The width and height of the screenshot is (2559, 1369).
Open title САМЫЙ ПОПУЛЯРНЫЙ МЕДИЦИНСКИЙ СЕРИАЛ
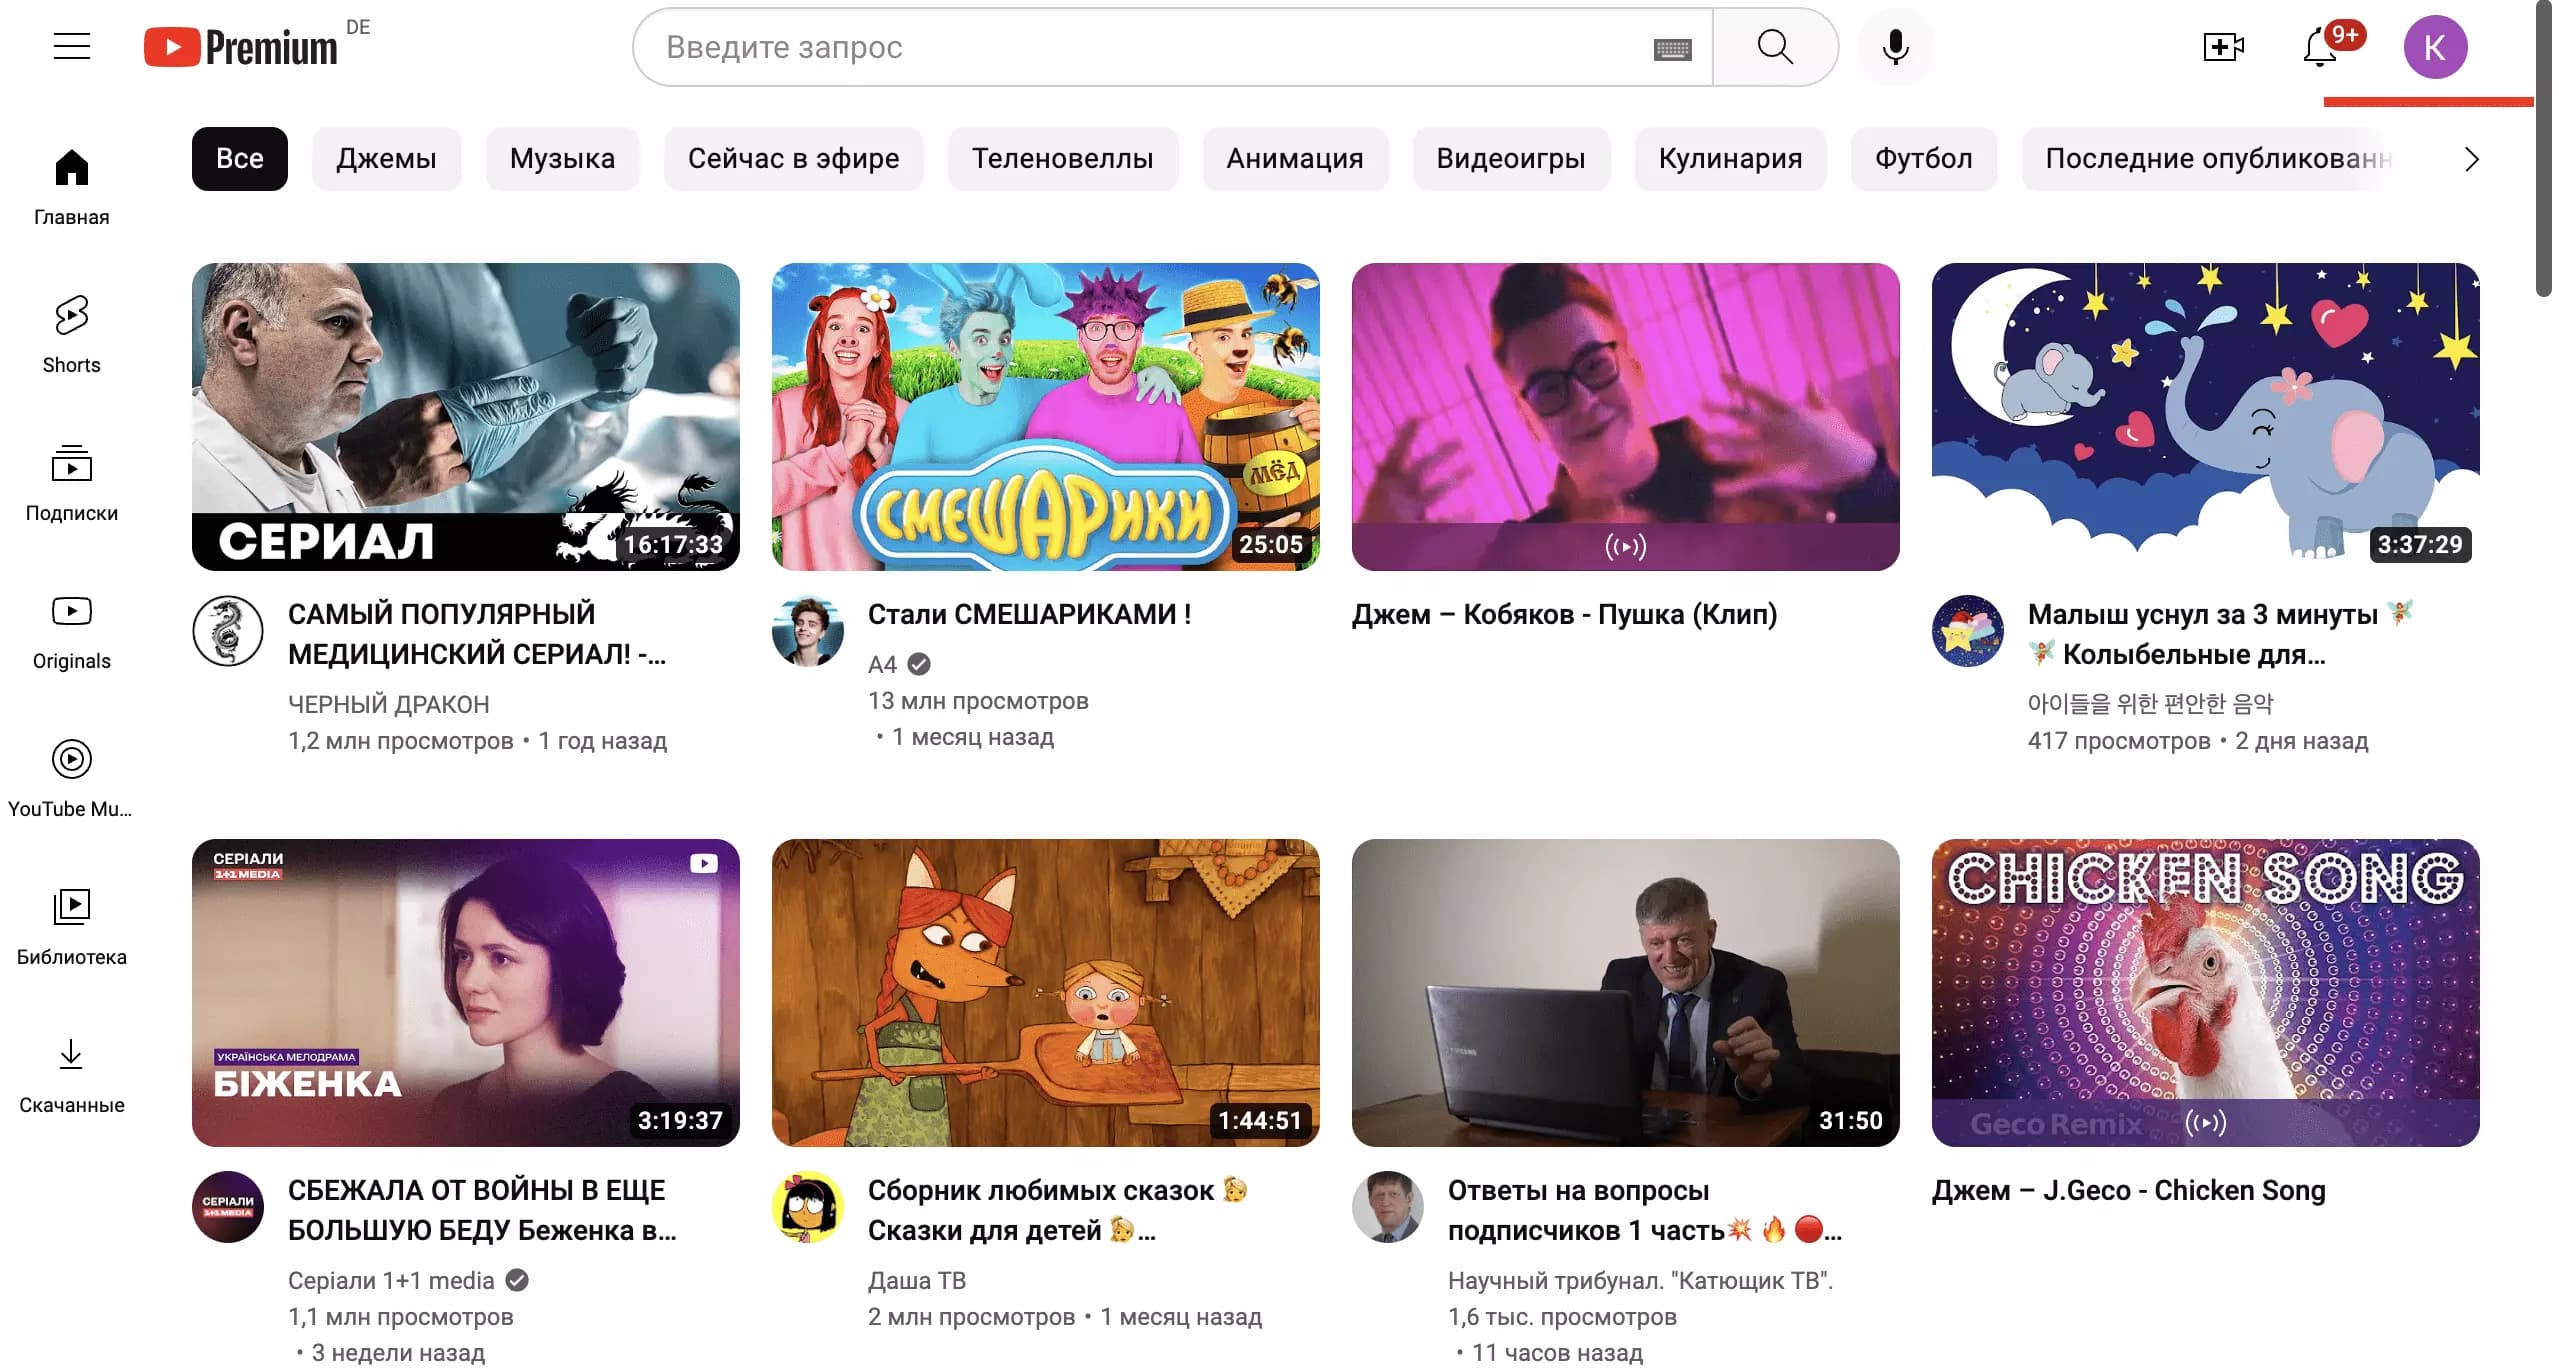477,634
